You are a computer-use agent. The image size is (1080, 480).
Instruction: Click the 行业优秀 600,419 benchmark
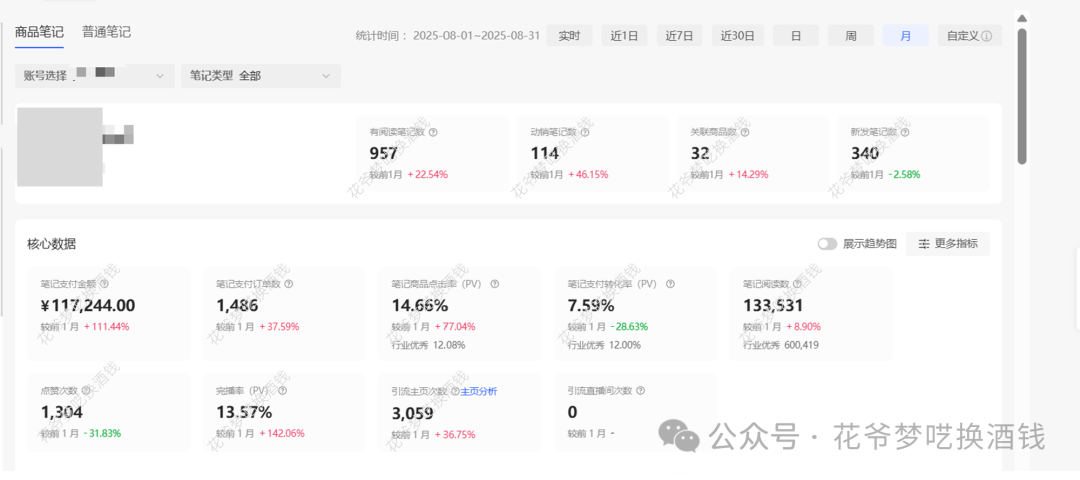coord(781,345)
